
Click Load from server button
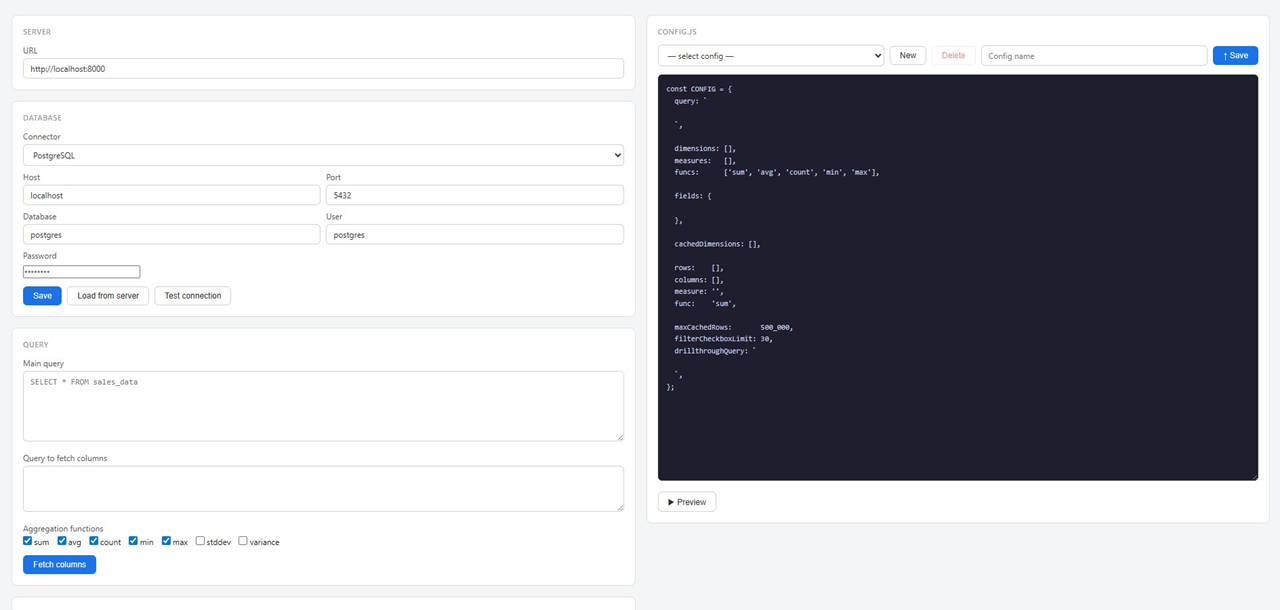click(x=108, y=296)
